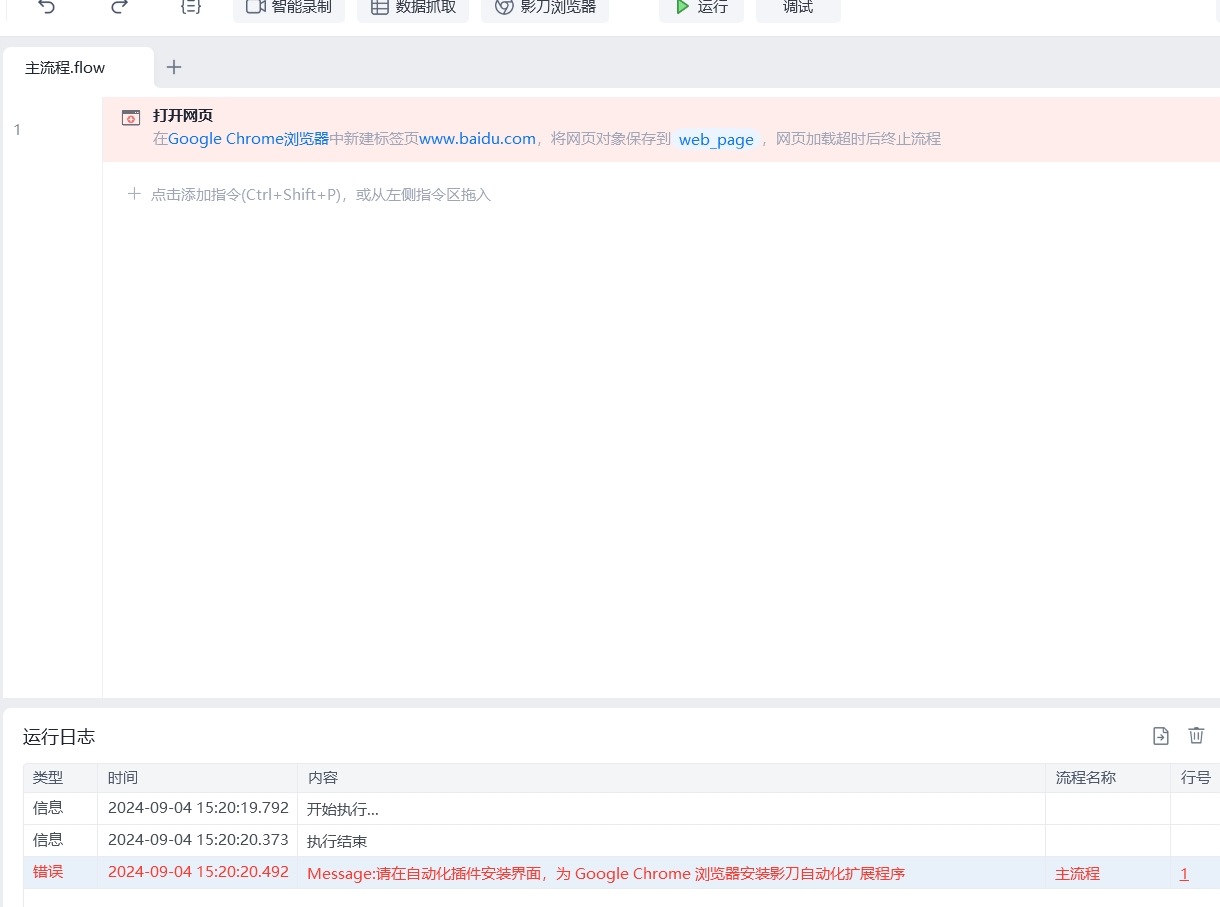Image resolution: width=1220 pixels, height=907 pixels.
Task: Click the error row line number 1 link
Action: [1184, 873]
